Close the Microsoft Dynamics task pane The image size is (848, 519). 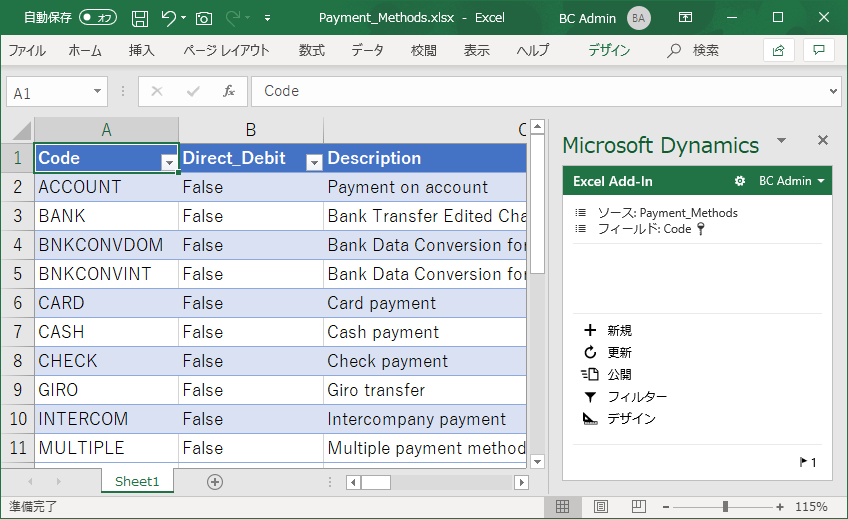(823, 141)
